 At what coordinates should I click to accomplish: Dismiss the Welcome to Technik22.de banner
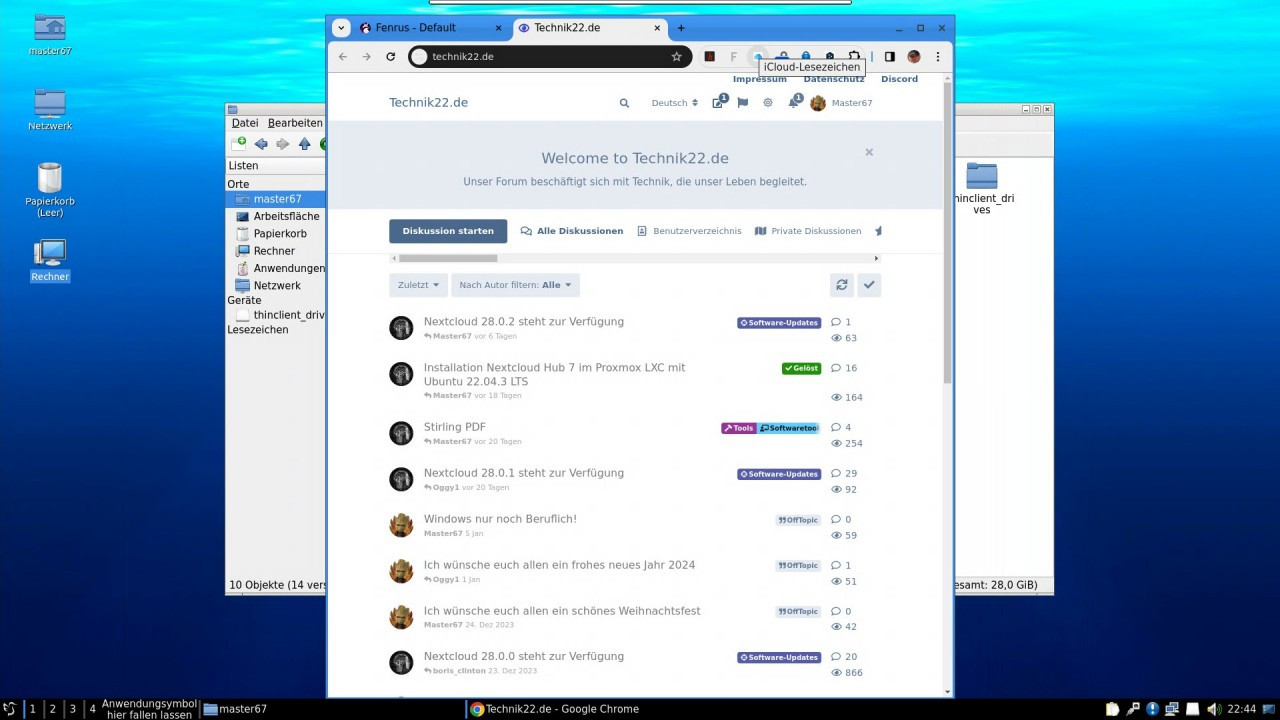869,152
